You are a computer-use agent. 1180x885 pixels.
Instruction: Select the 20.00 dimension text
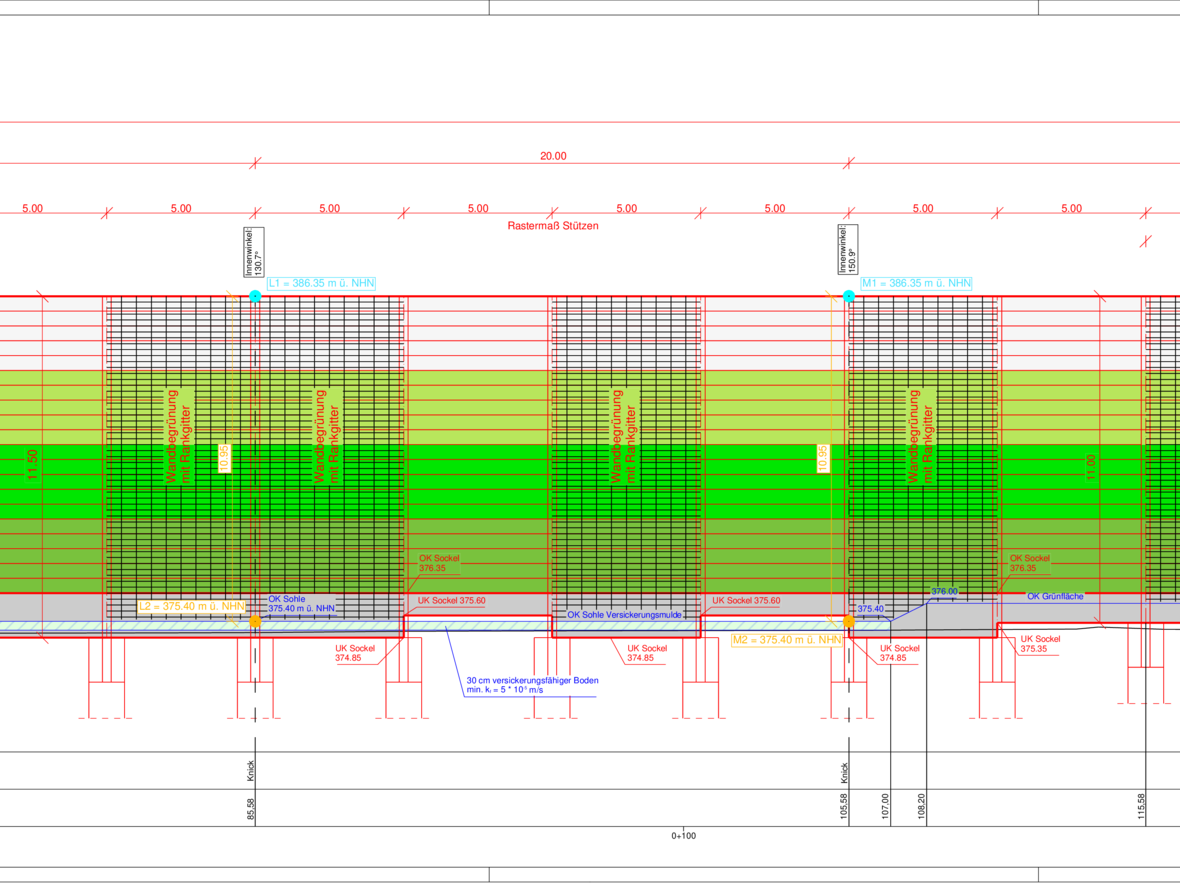(x=553, y=156)
